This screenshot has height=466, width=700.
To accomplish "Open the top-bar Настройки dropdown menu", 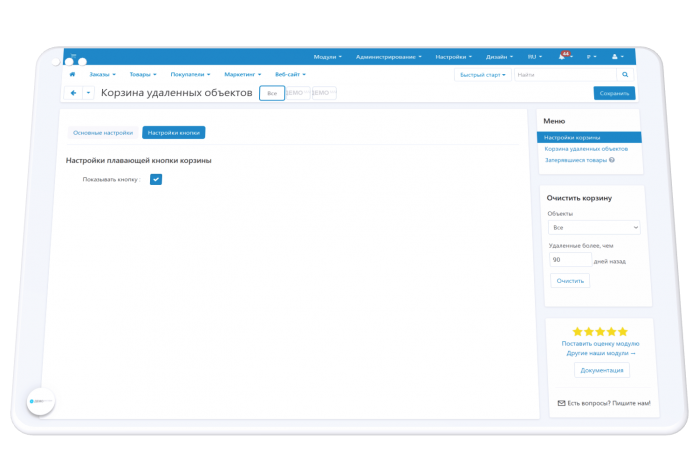I will (x=454, y=57).
